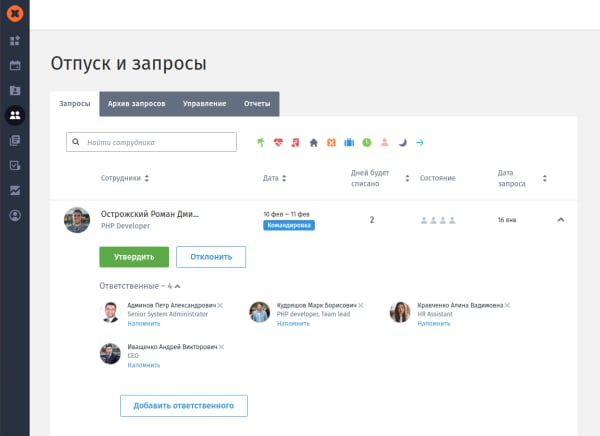The image size is (600, 436).
Task: Remove Админов Петр Александрович from responsible
Action: point(220,305)
